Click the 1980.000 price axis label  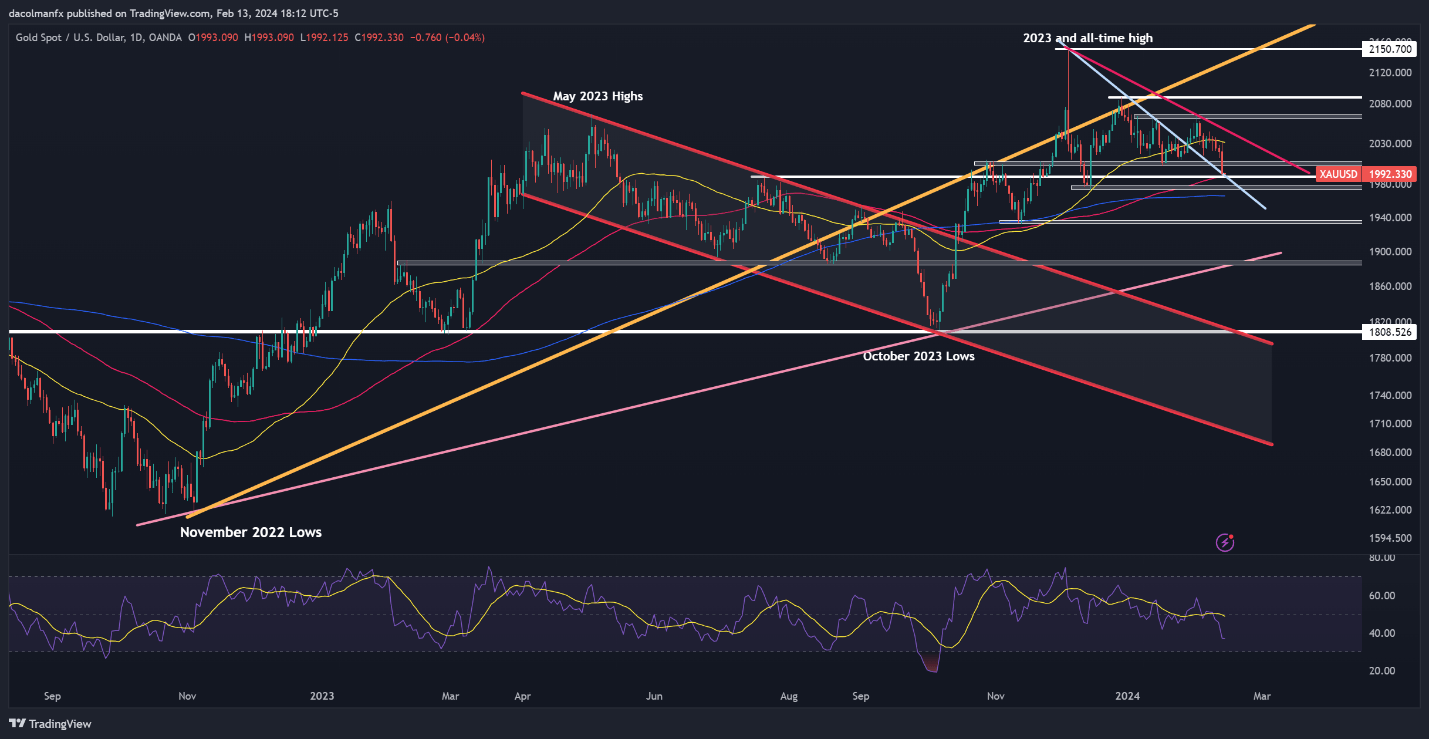coord(1389,186)
